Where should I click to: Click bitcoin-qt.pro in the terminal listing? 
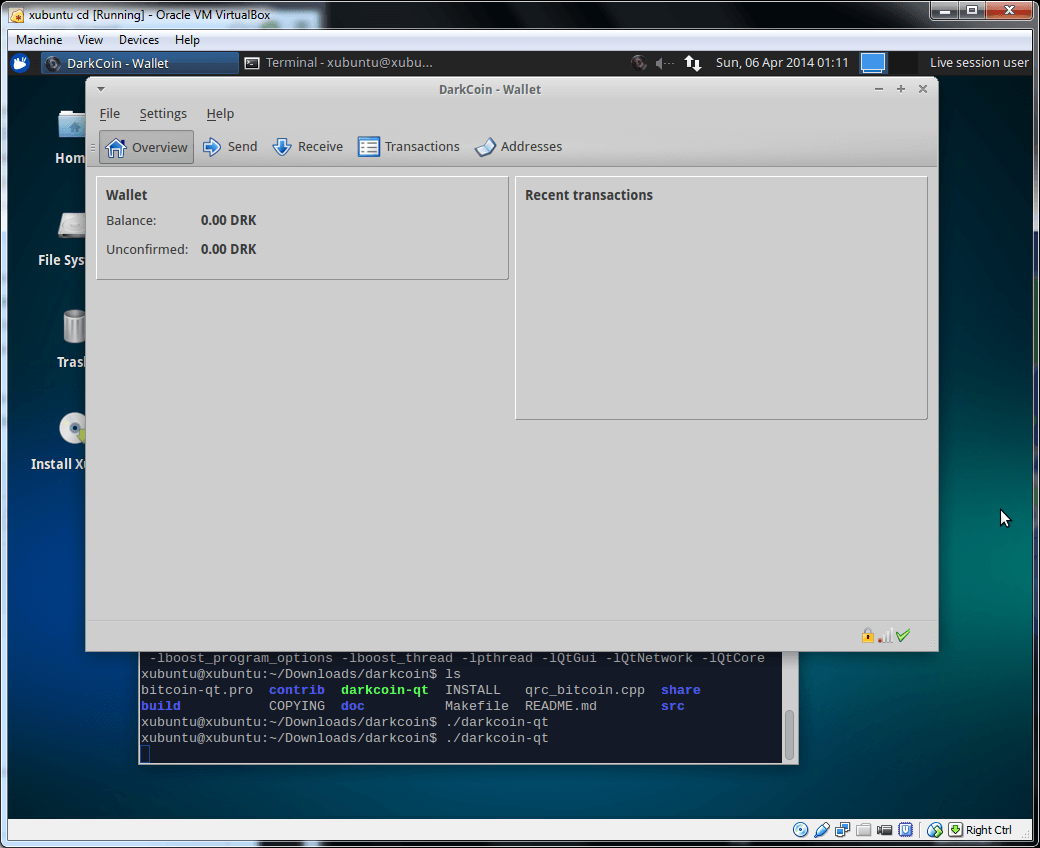coord(197,690)
